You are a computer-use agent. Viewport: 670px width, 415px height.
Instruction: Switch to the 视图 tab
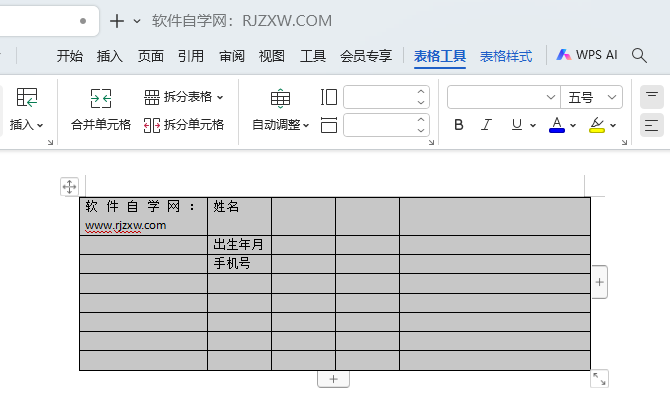coord(272,56)
